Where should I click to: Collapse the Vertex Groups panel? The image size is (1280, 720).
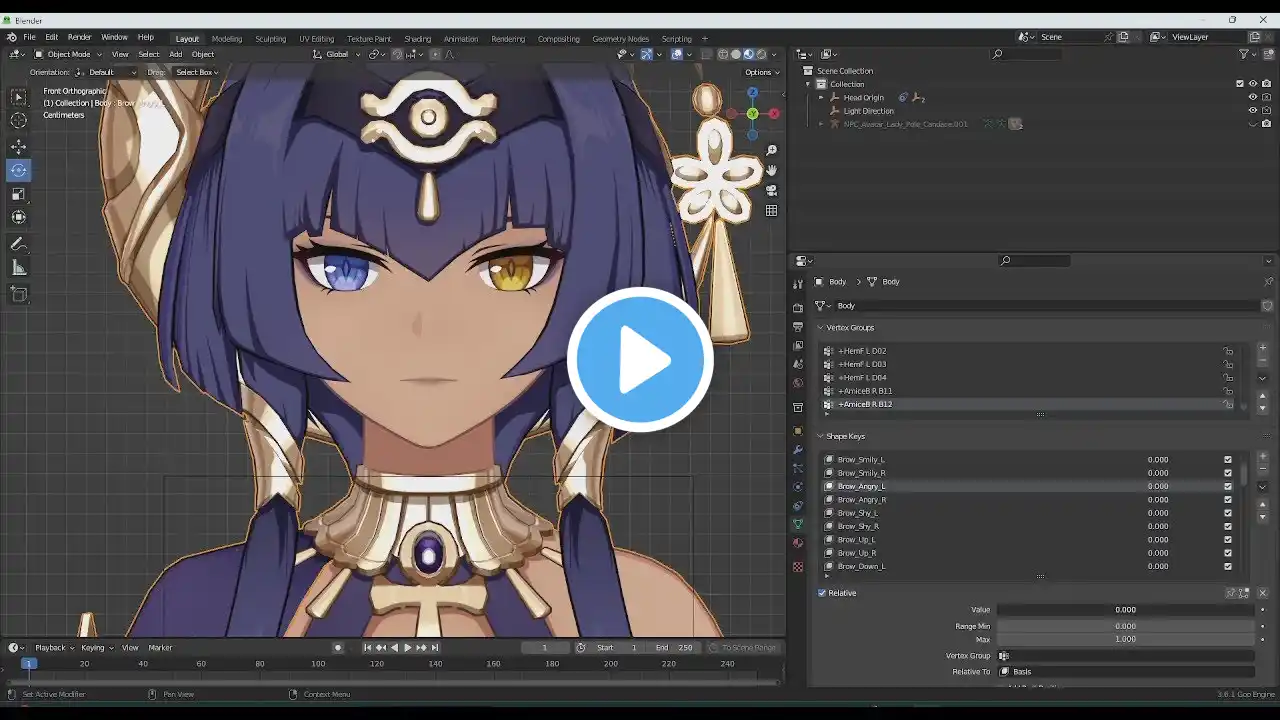[x=821, y=328]
